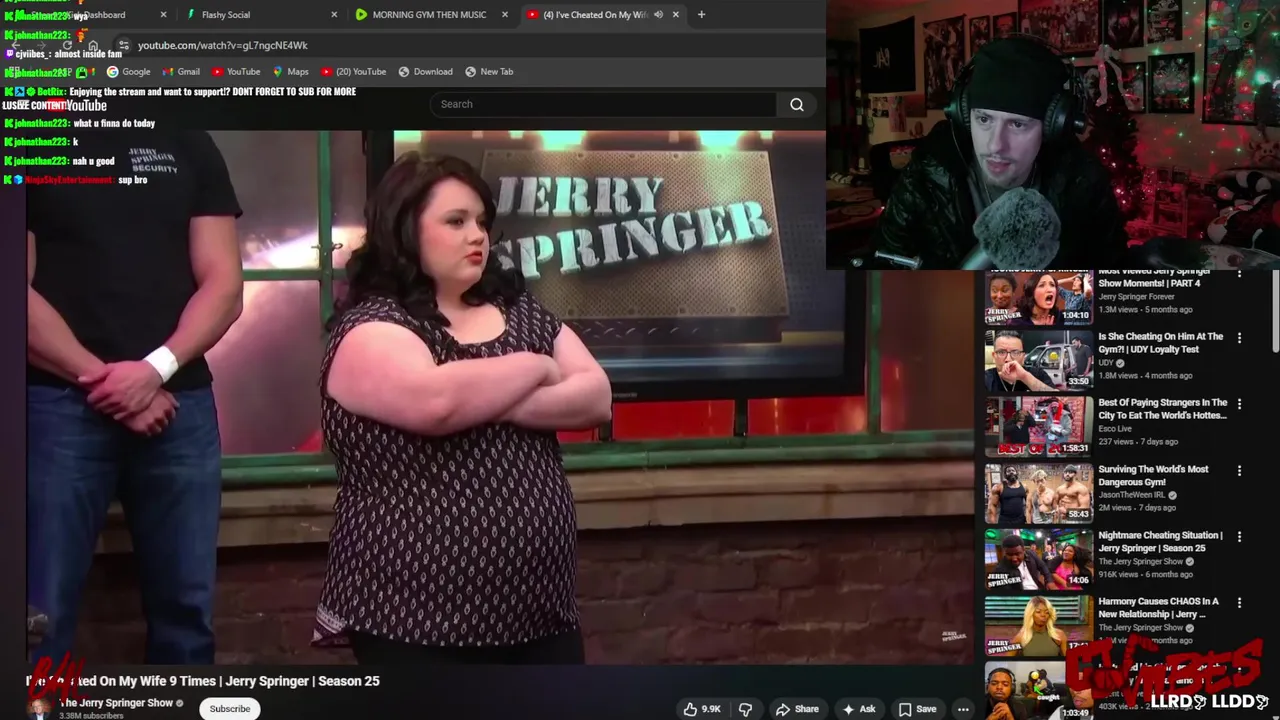The width and height of the screenshot is (1280, 720).
Task: Open menu for Surviving Dangerous Gym video
Action: pos(1239,470)
